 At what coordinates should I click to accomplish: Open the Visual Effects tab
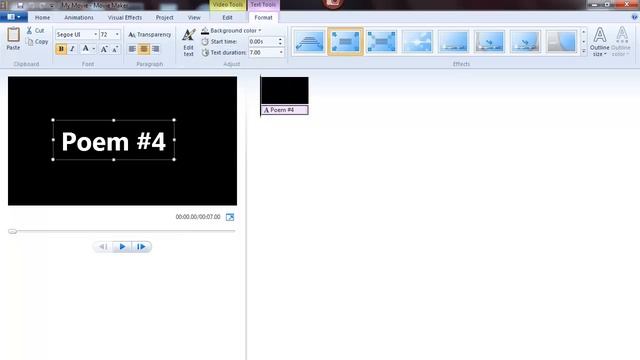pos(125,18)
